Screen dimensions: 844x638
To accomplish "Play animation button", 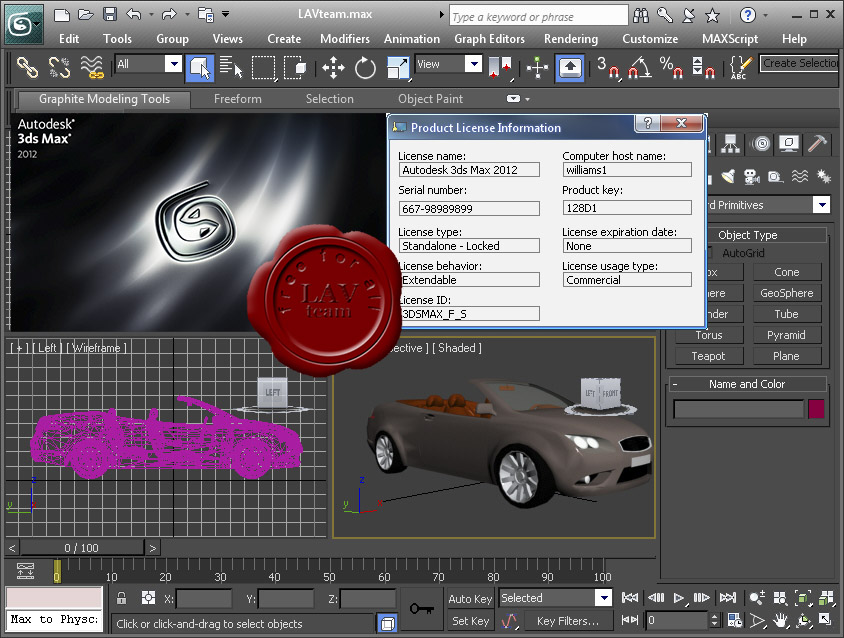I will (678, 598).
